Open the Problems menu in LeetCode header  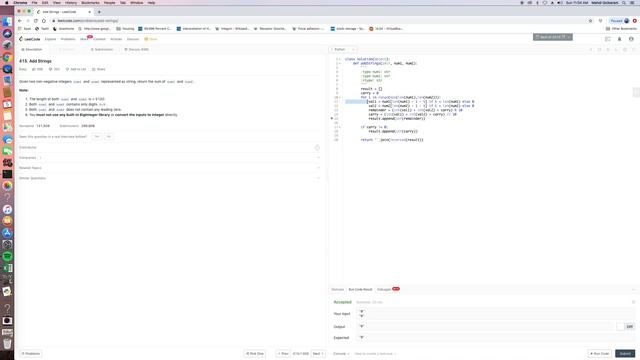pyautogui.click(x=68, y=39)
